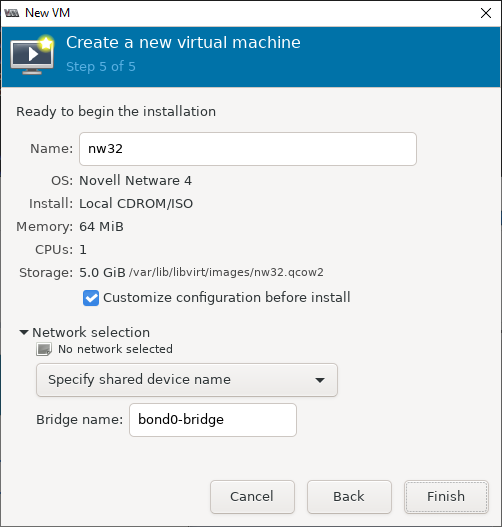Screen dimensions: 502x527
Task: Focus the Name field containing nw32
Action: coord(248,149)
